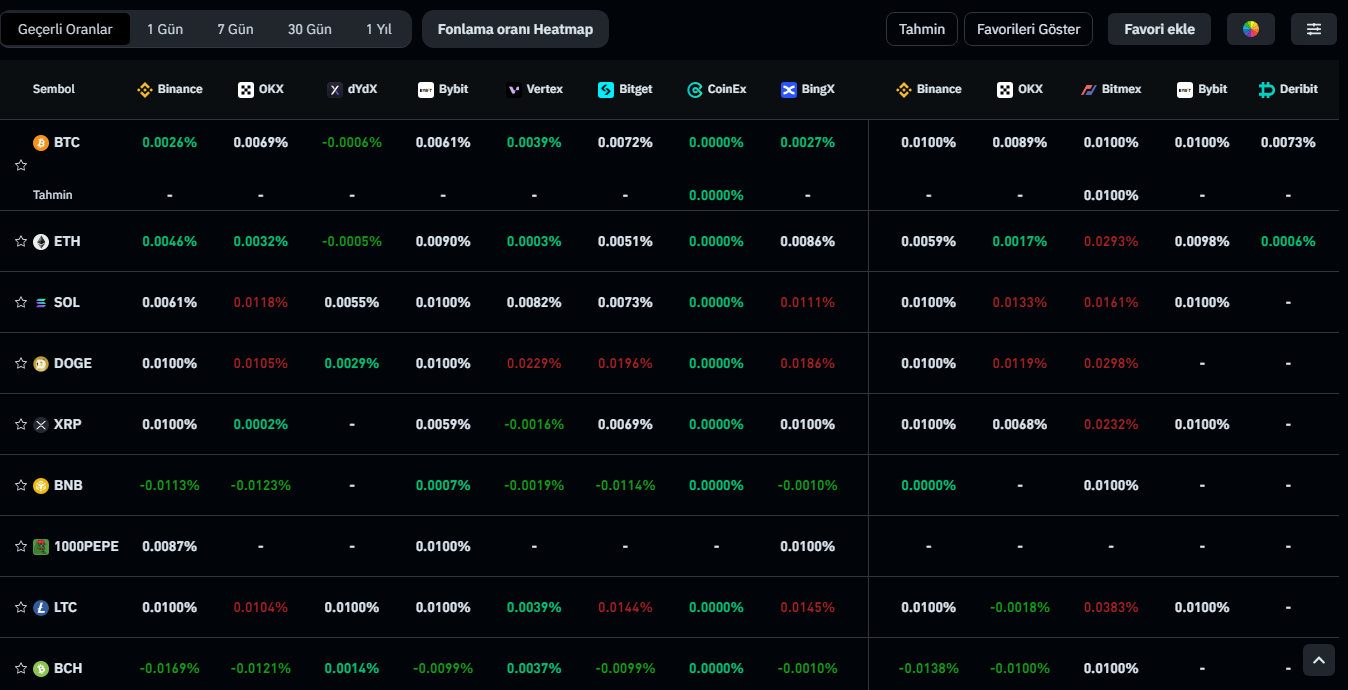The image size is (1348, 690).
Task: Click the Ethereum coin icon
Action: 41,242
